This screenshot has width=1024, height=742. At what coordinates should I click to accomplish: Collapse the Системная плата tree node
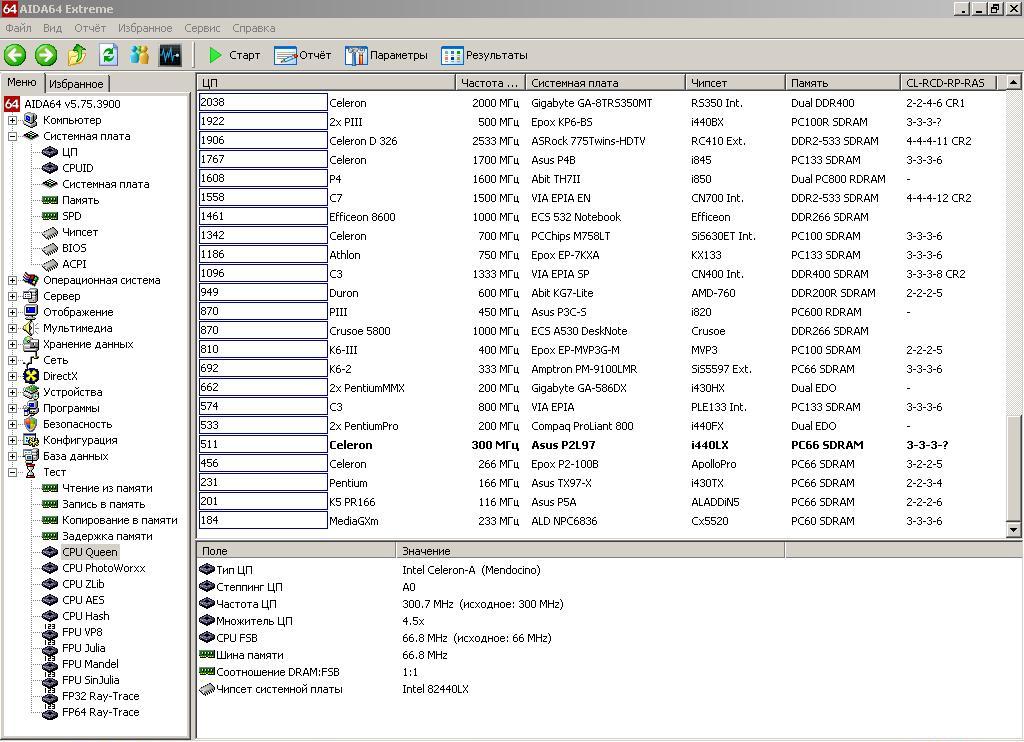[x=12, y=137]
